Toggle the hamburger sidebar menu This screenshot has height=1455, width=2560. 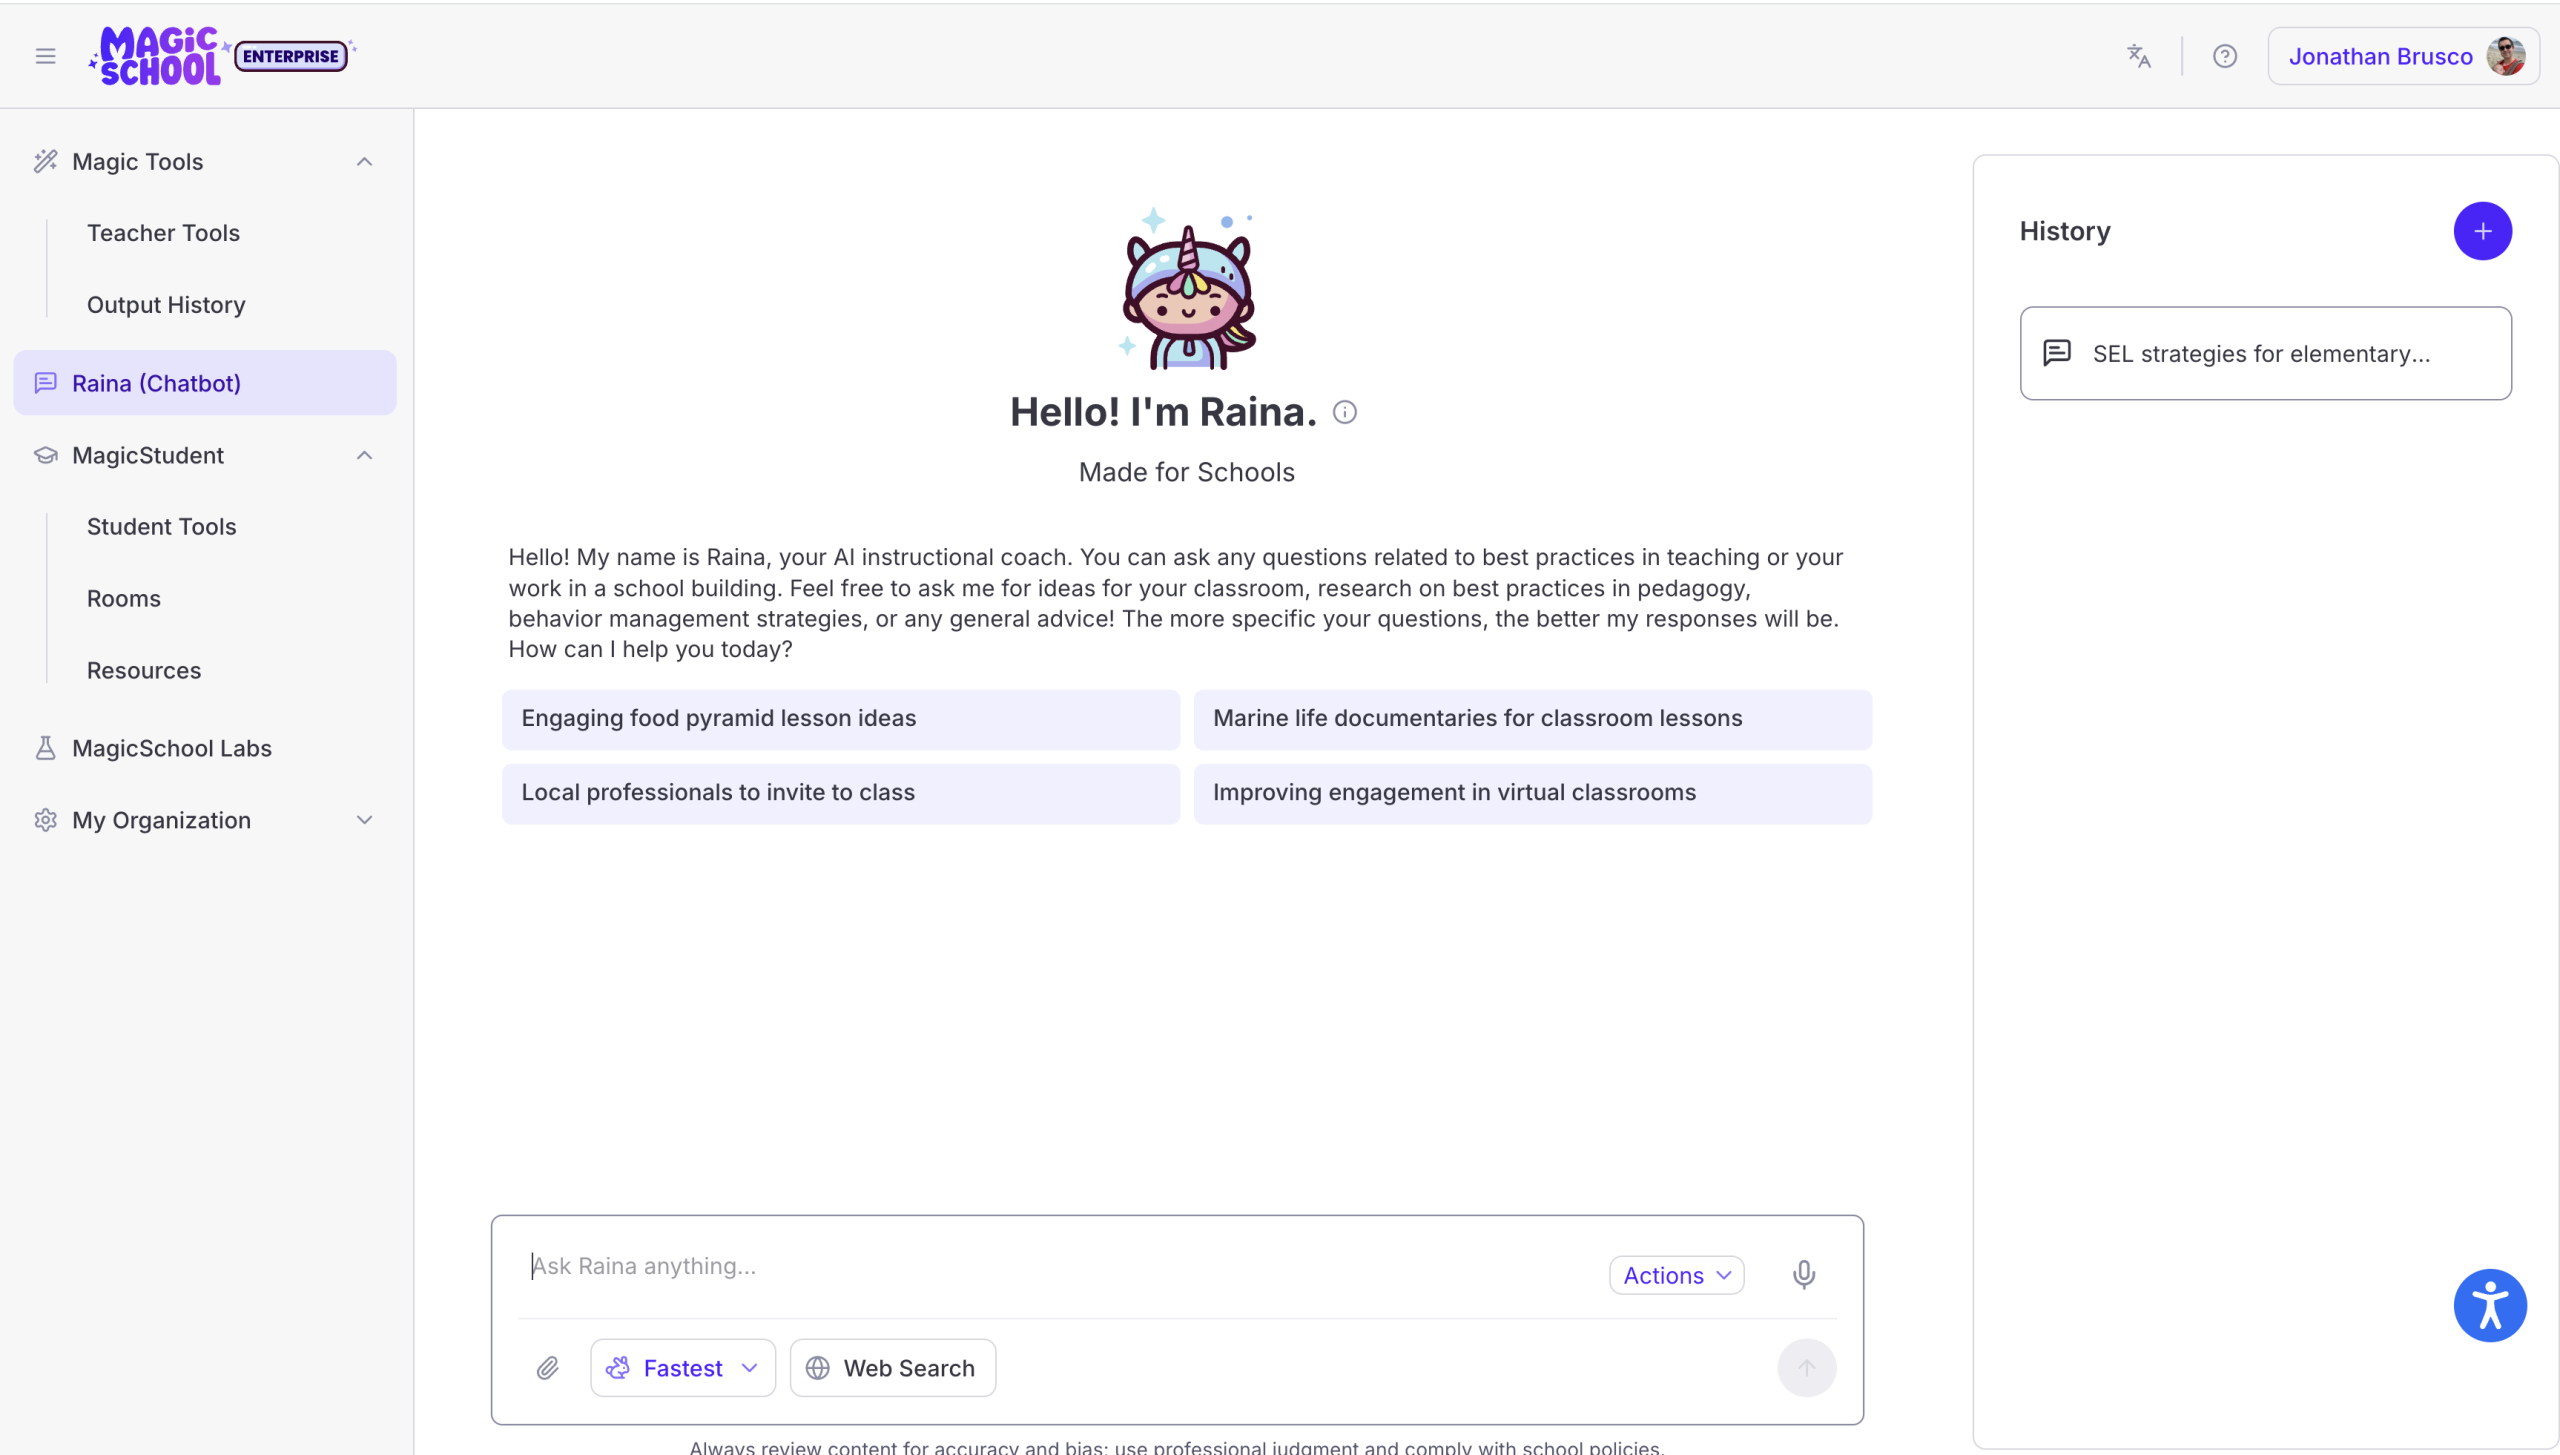45,56
